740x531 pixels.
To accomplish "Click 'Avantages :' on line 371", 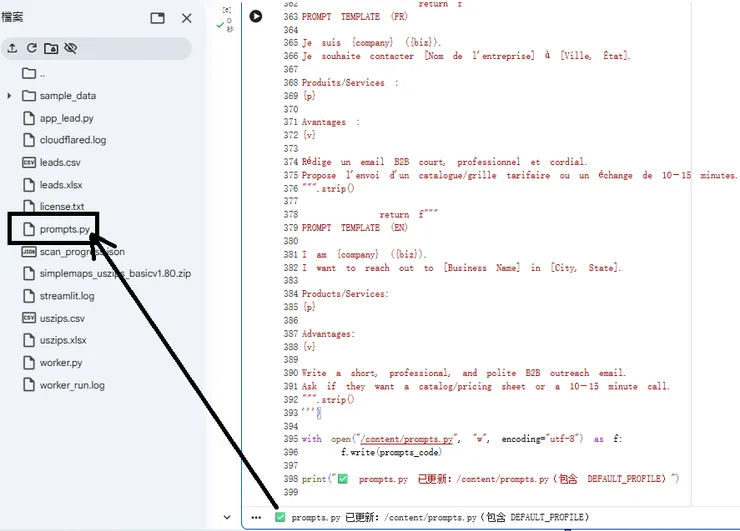I will [330, 122].
